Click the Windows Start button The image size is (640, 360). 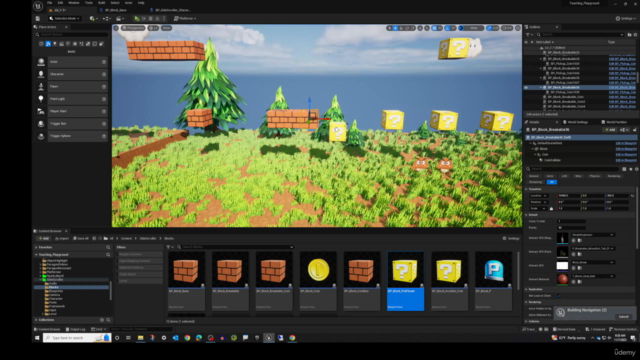click(x=37, y=338)
